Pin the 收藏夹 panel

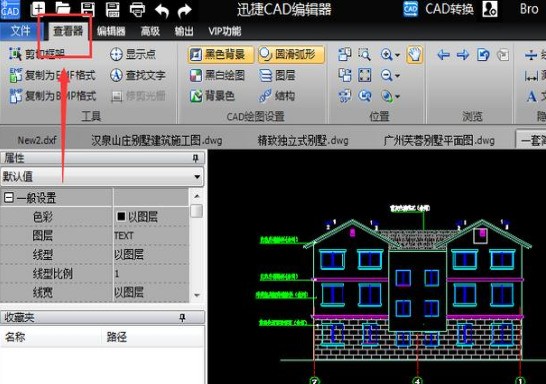tap(182, 318)
